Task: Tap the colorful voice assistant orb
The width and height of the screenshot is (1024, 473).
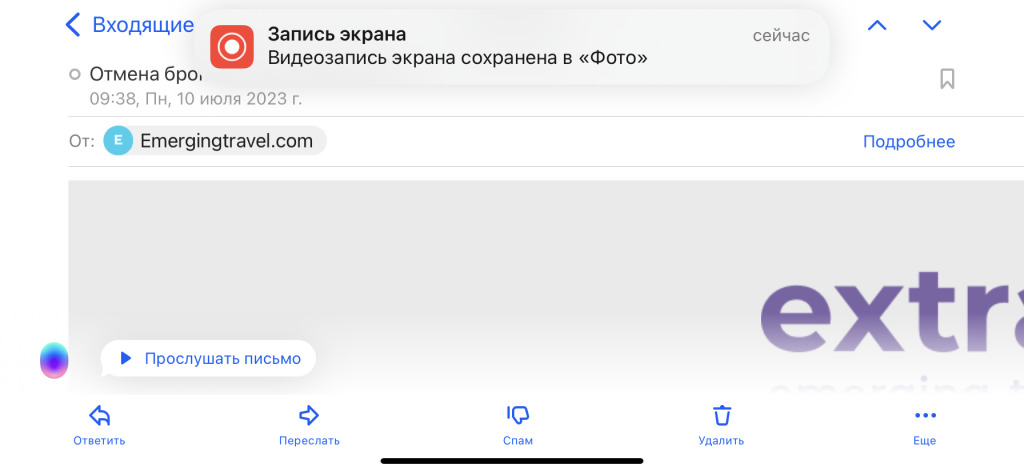Action: pos(54,360)
